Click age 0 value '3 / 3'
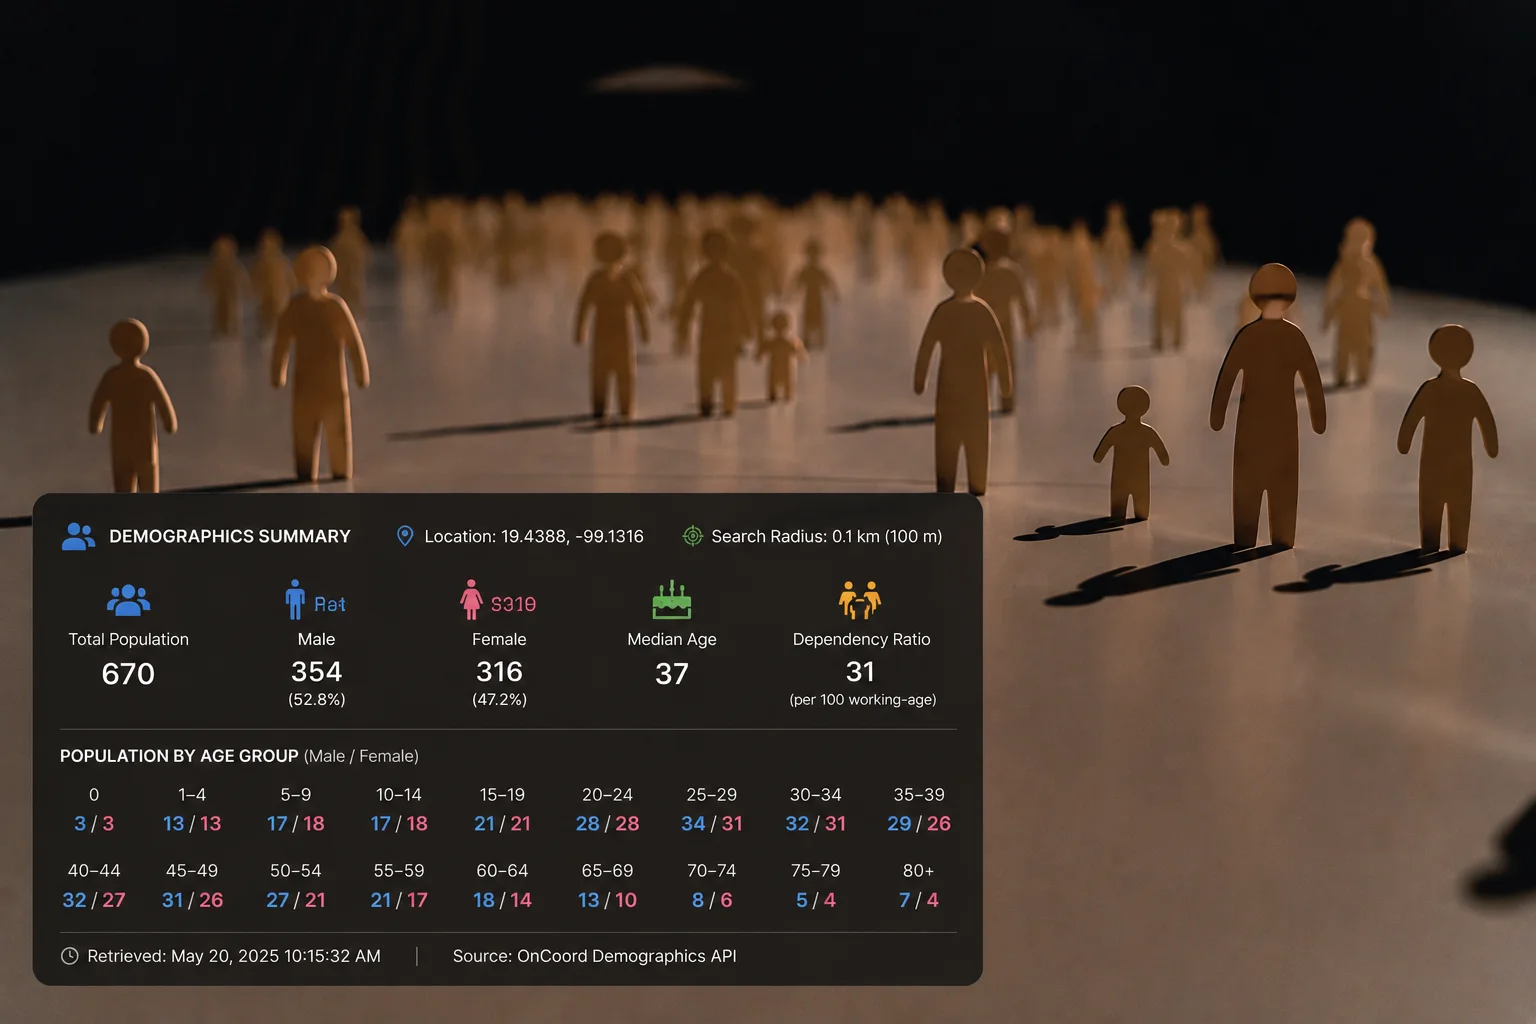 click(x=94, y=824)
